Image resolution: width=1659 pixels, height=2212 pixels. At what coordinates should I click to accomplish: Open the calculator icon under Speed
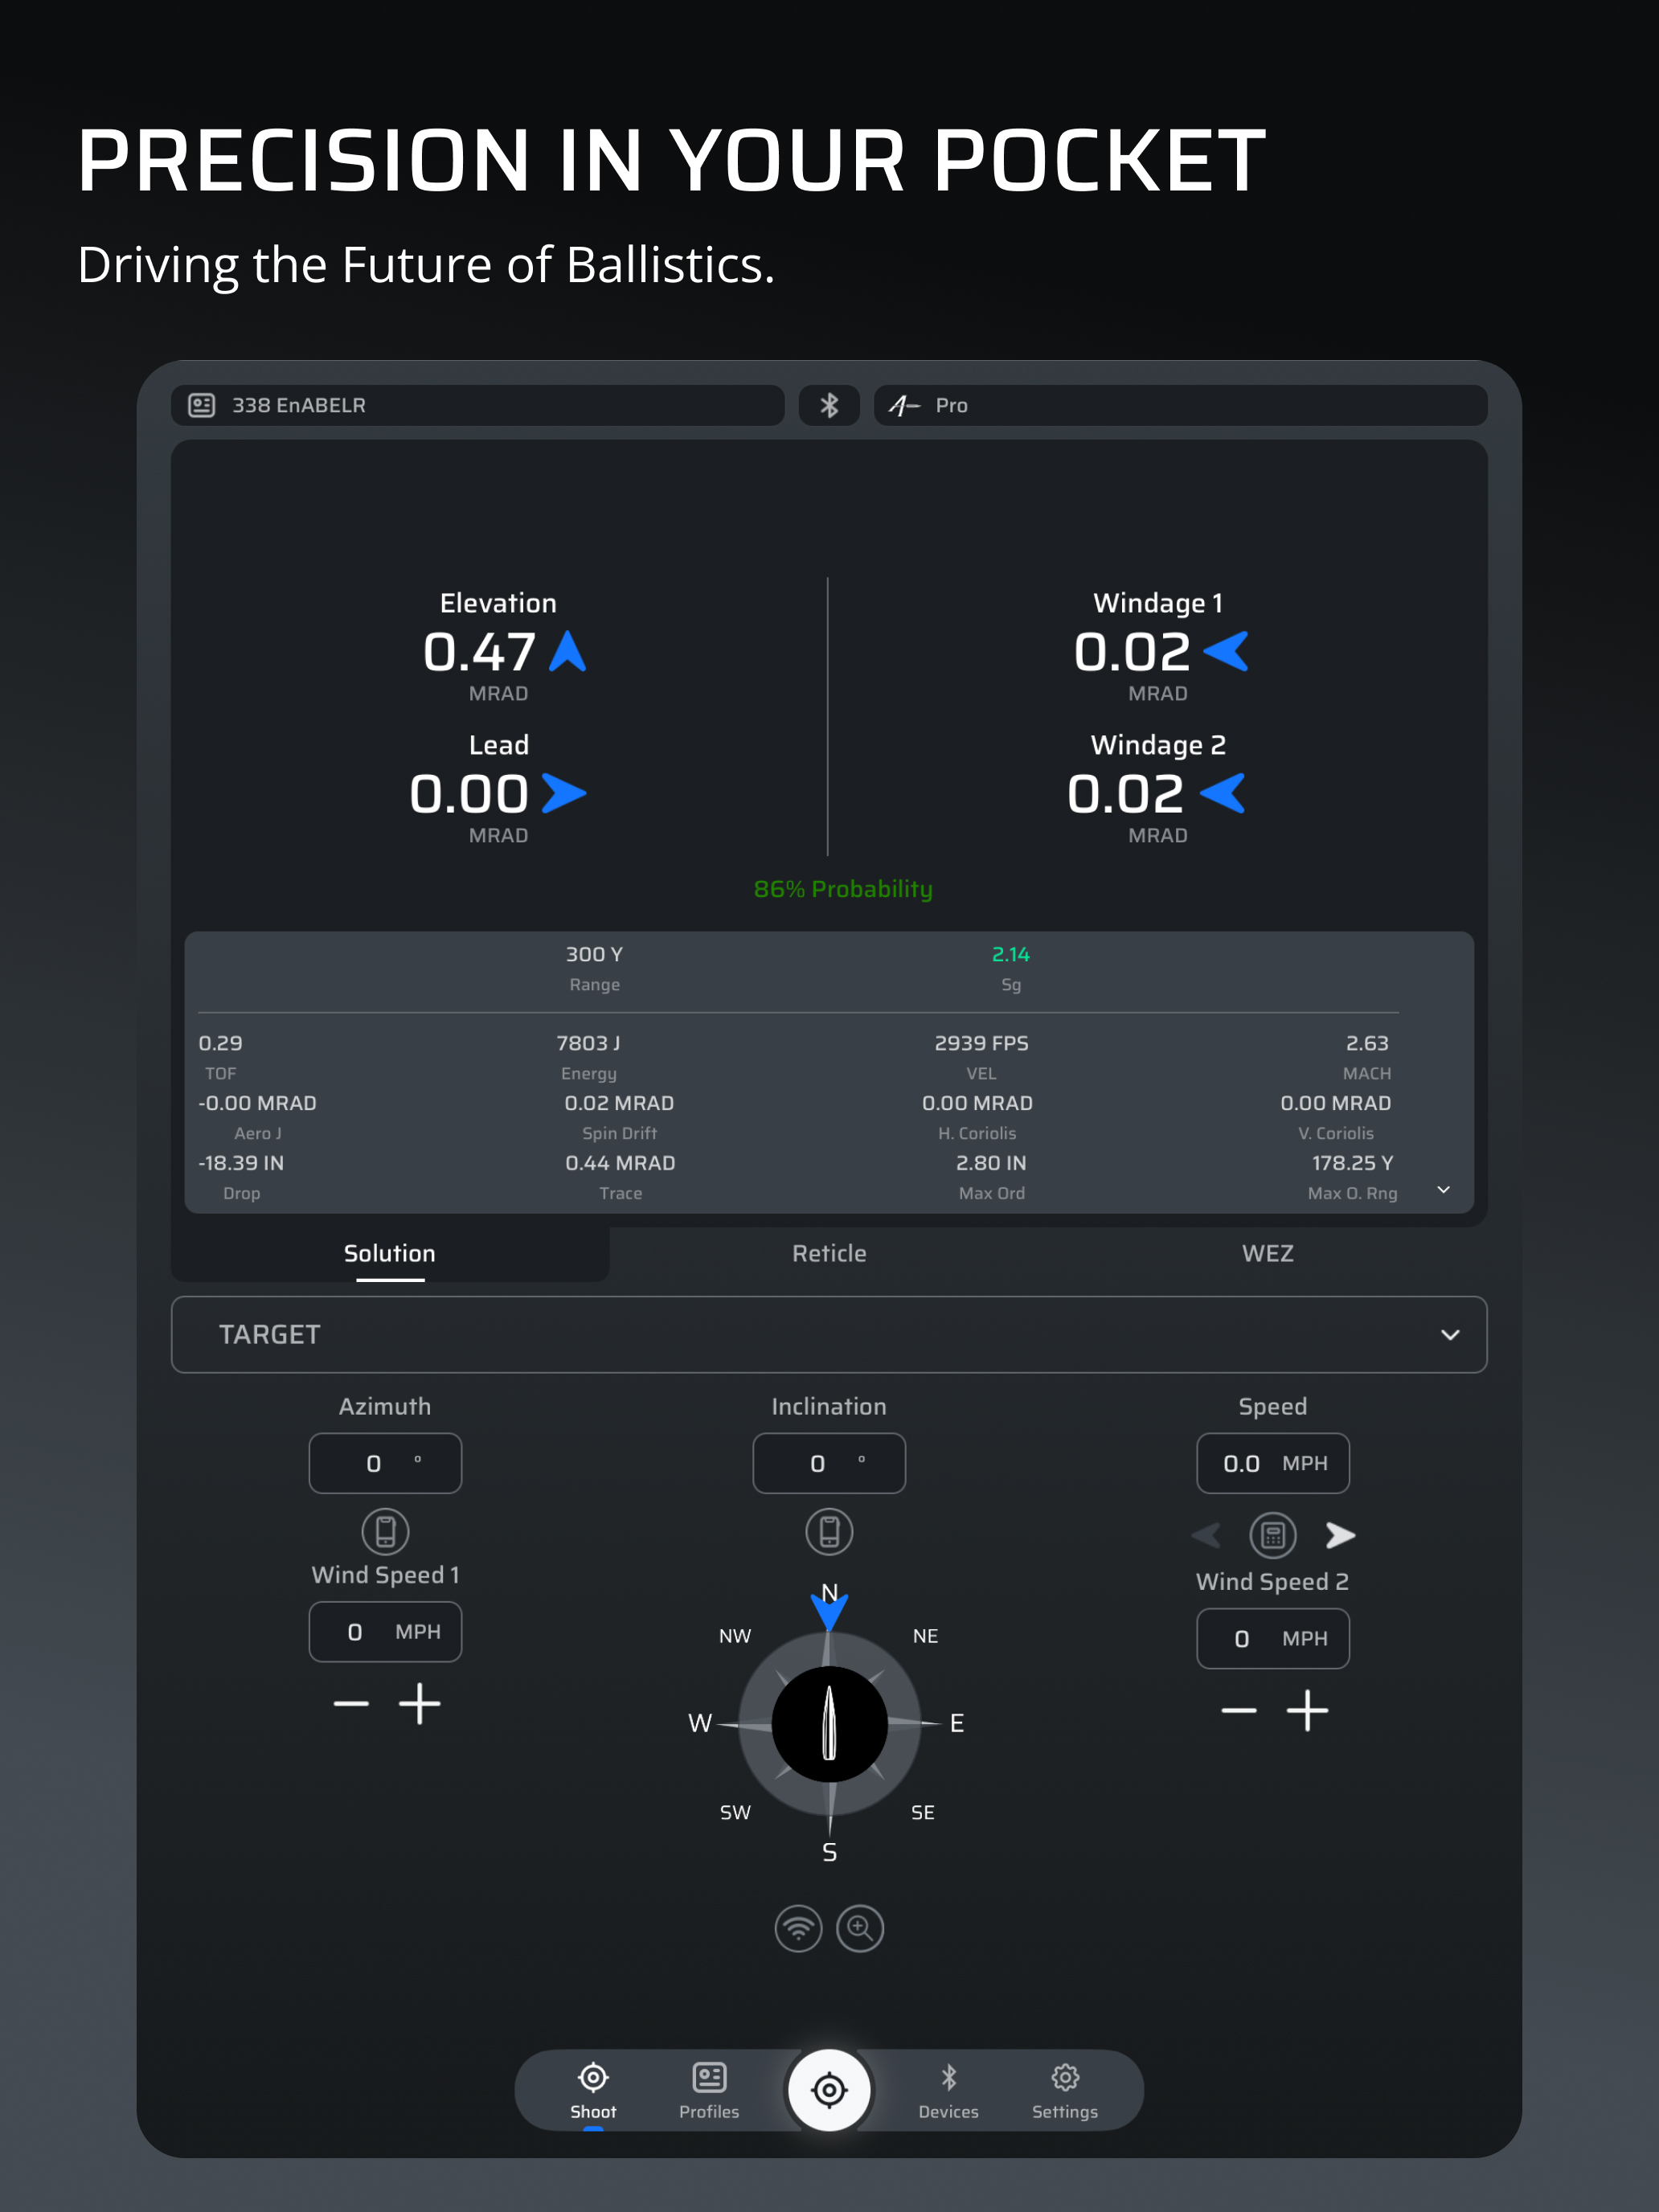(1272, 1535)
